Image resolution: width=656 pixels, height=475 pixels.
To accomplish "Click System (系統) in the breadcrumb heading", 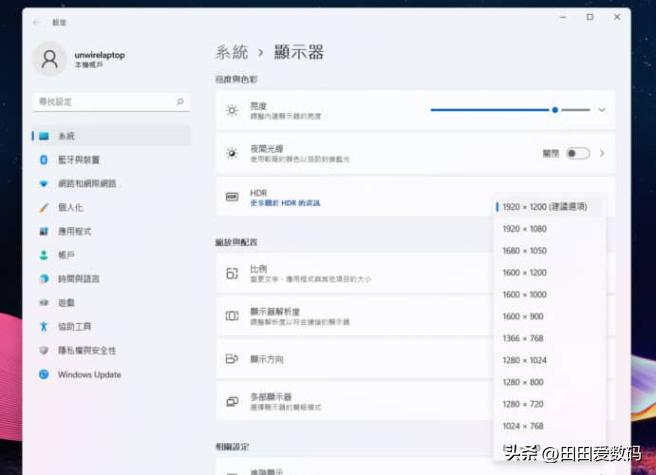I will [231, 52].
